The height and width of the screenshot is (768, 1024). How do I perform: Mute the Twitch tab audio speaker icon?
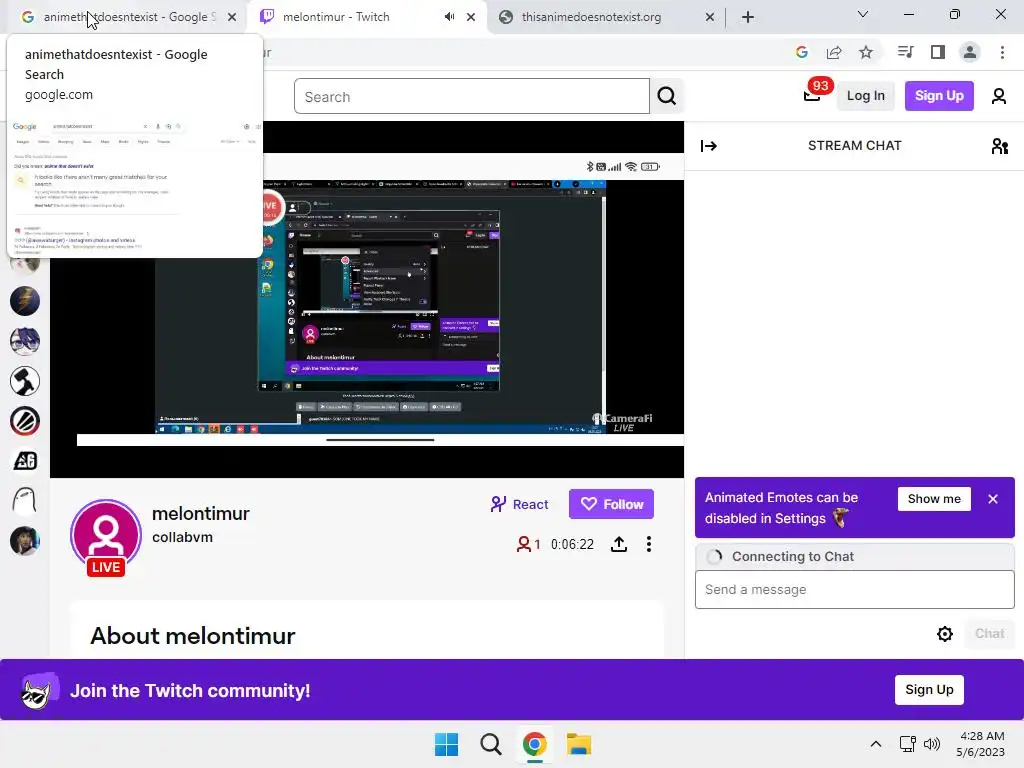449,17
